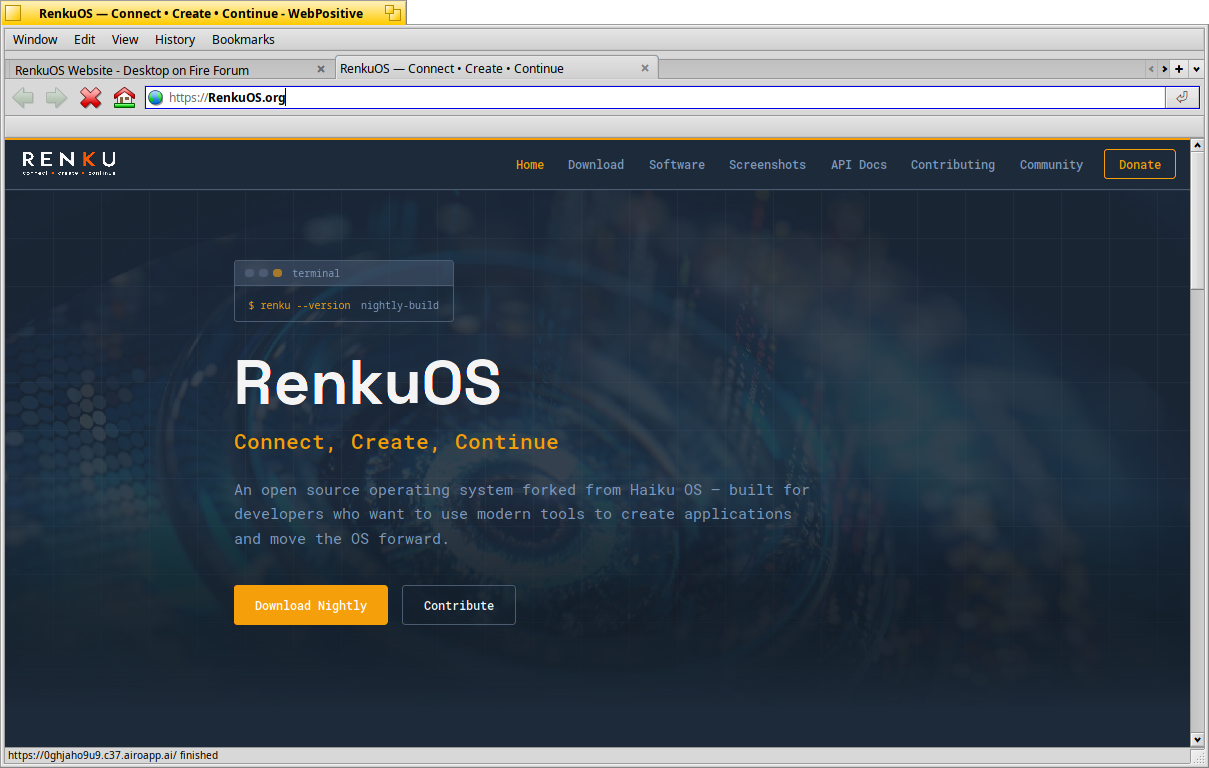This screenshot has height=768, width=1209.
Task: Go forward with the right arrow button
Action: (x=56, y=98)
